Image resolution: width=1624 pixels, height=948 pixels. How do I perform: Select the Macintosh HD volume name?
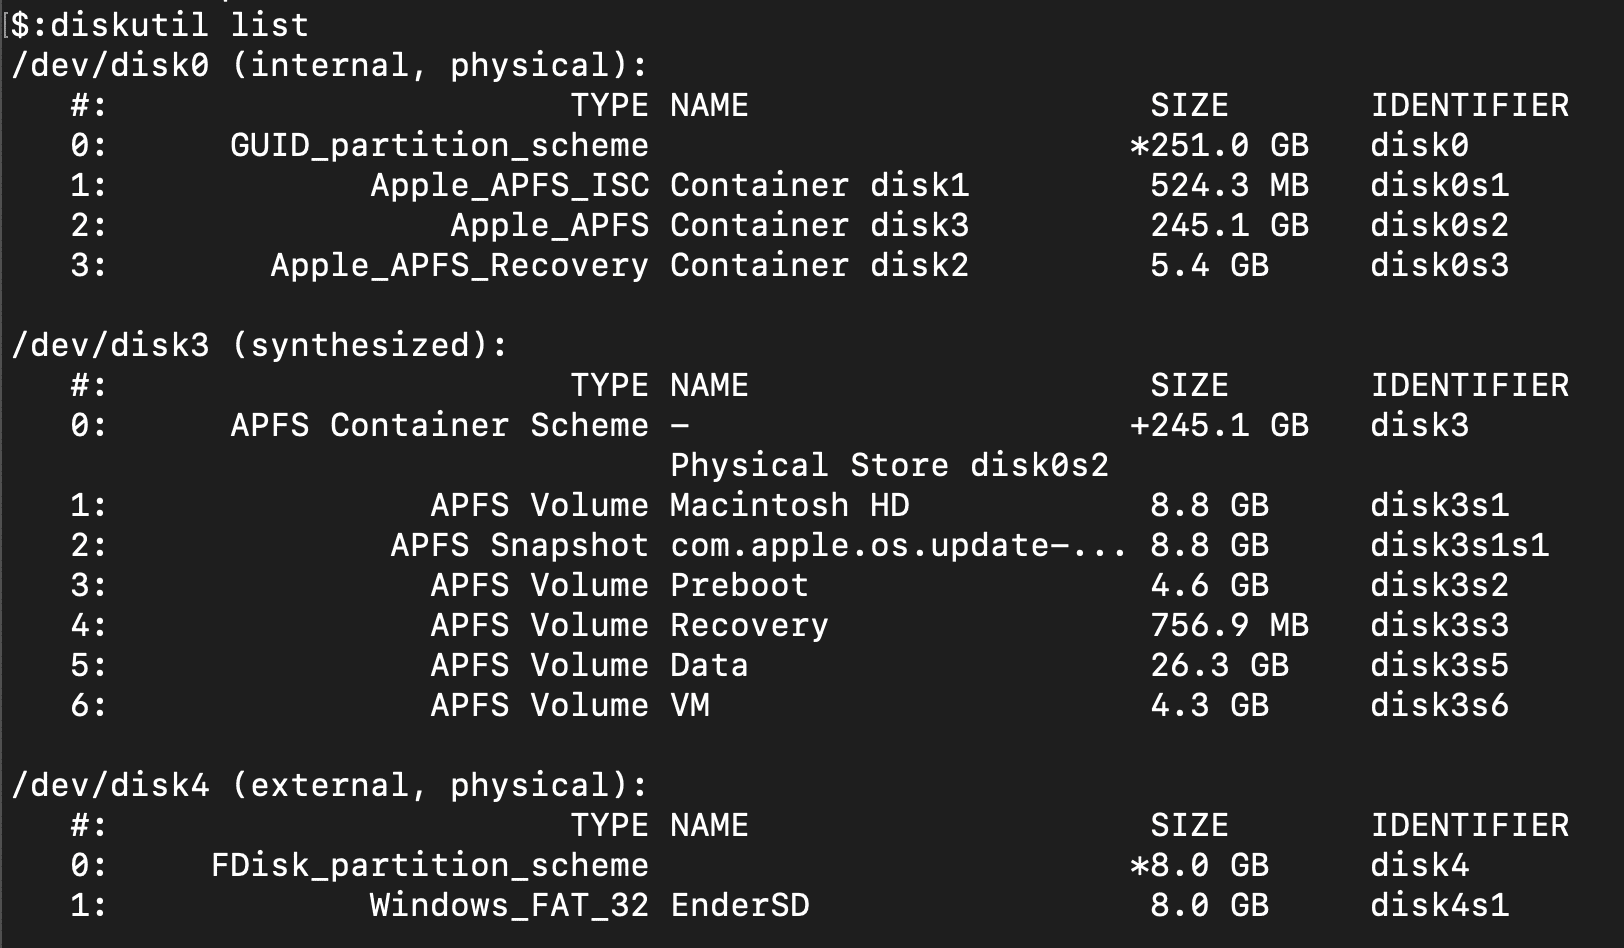tap(789, 505)
